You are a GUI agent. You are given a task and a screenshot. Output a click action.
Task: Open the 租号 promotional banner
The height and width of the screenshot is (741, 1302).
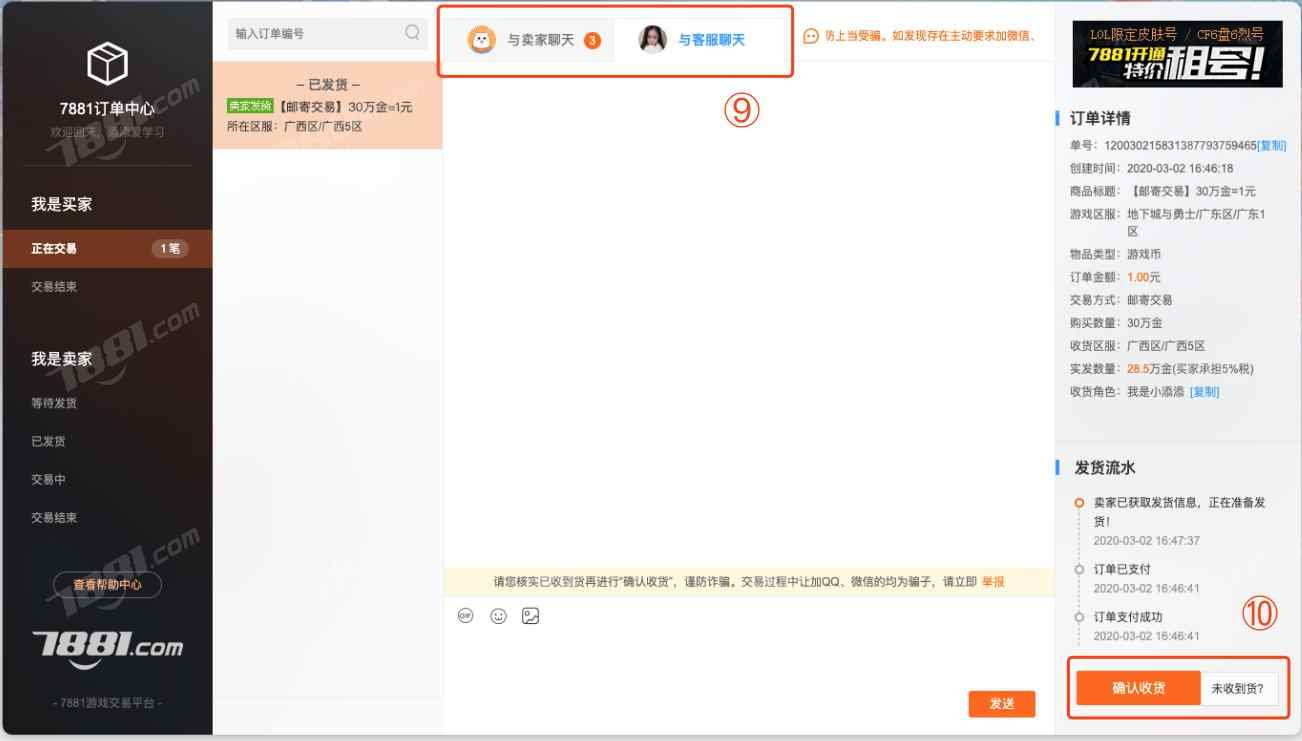click(x=1177, y=55)
